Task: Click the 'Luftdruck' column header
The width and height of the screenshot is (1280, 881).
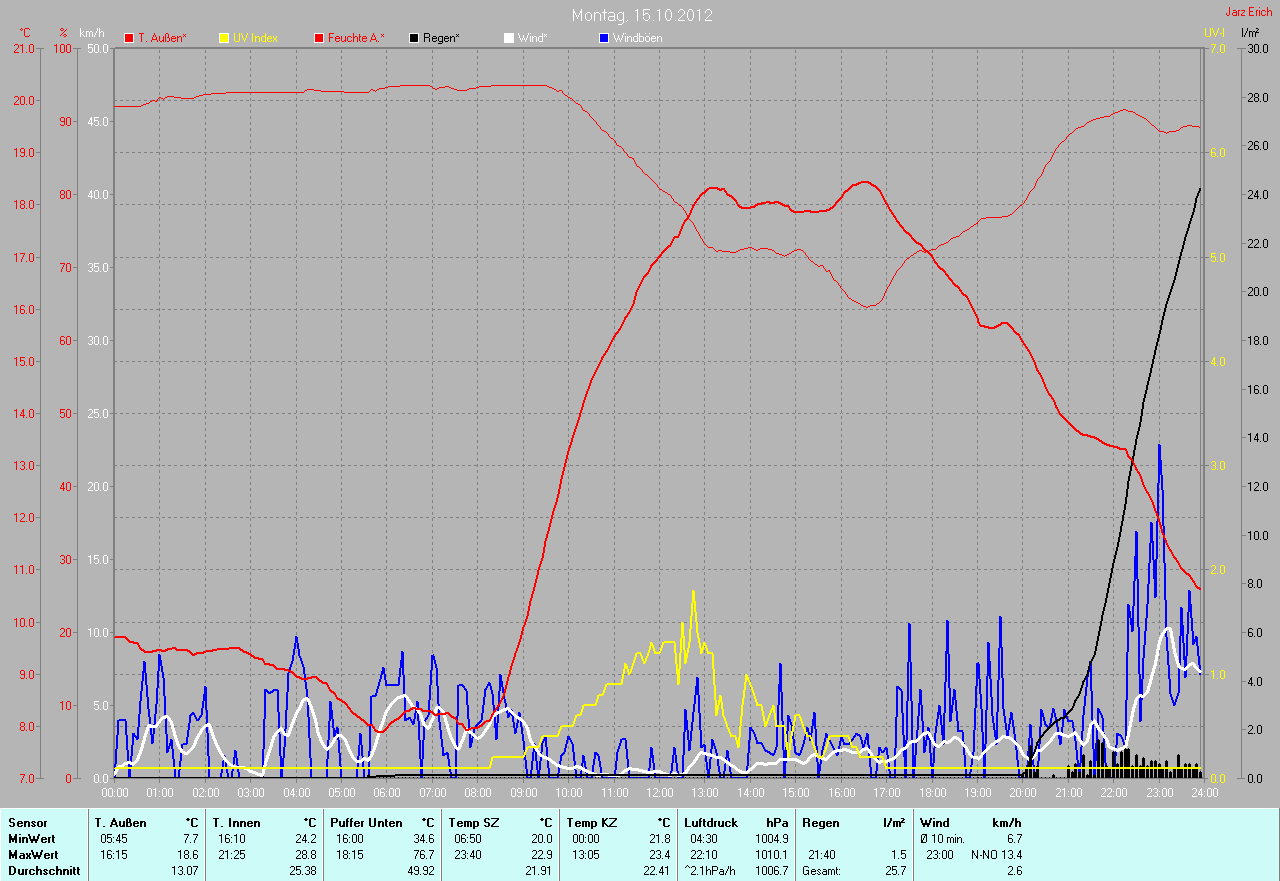Action: (709, 822)
